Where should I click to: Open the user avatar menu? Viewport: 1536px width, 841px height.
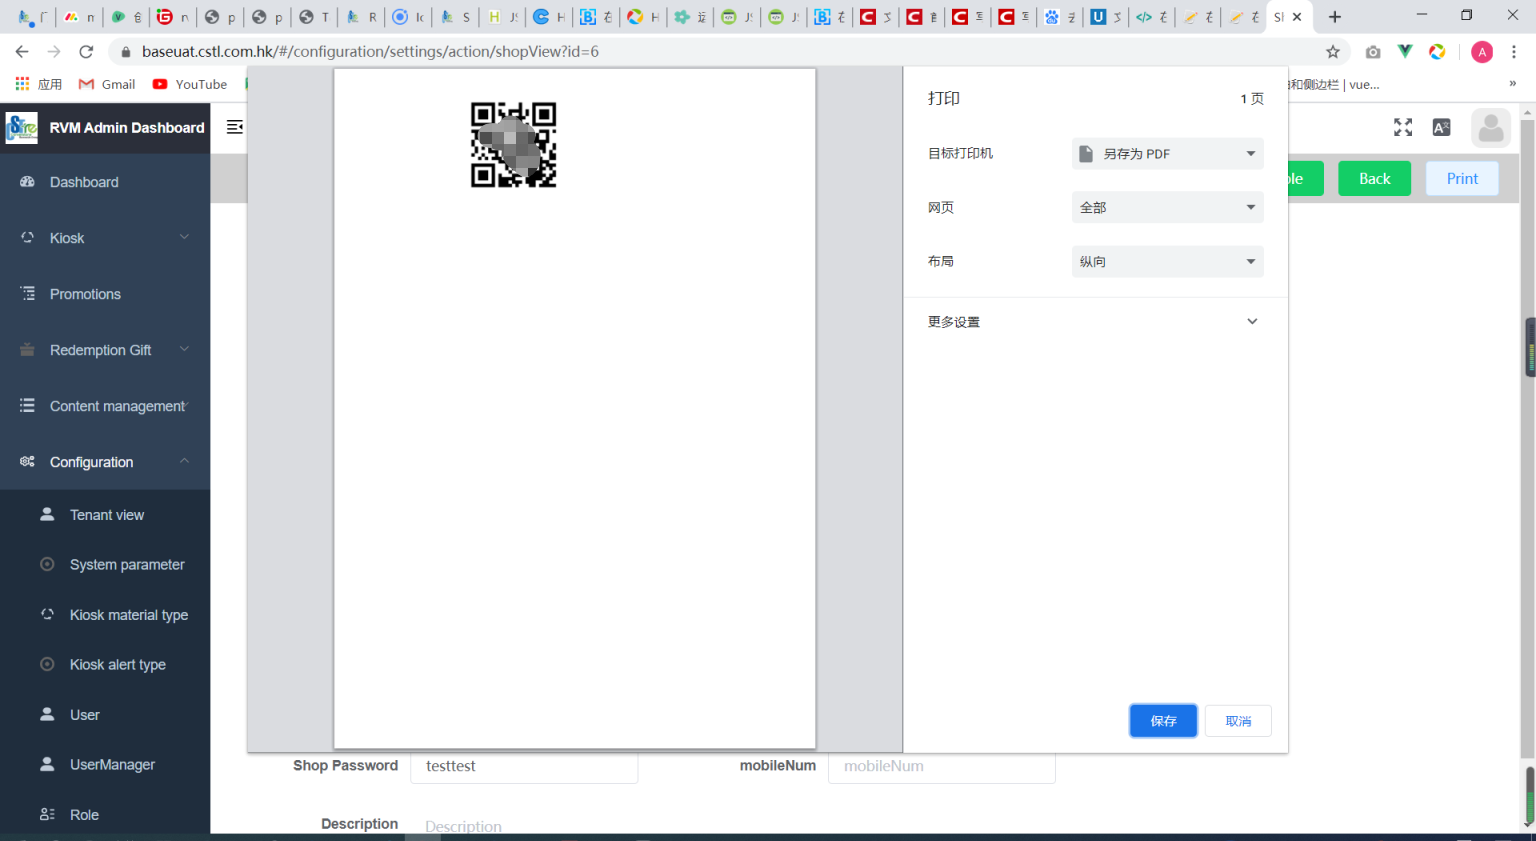1491,128
